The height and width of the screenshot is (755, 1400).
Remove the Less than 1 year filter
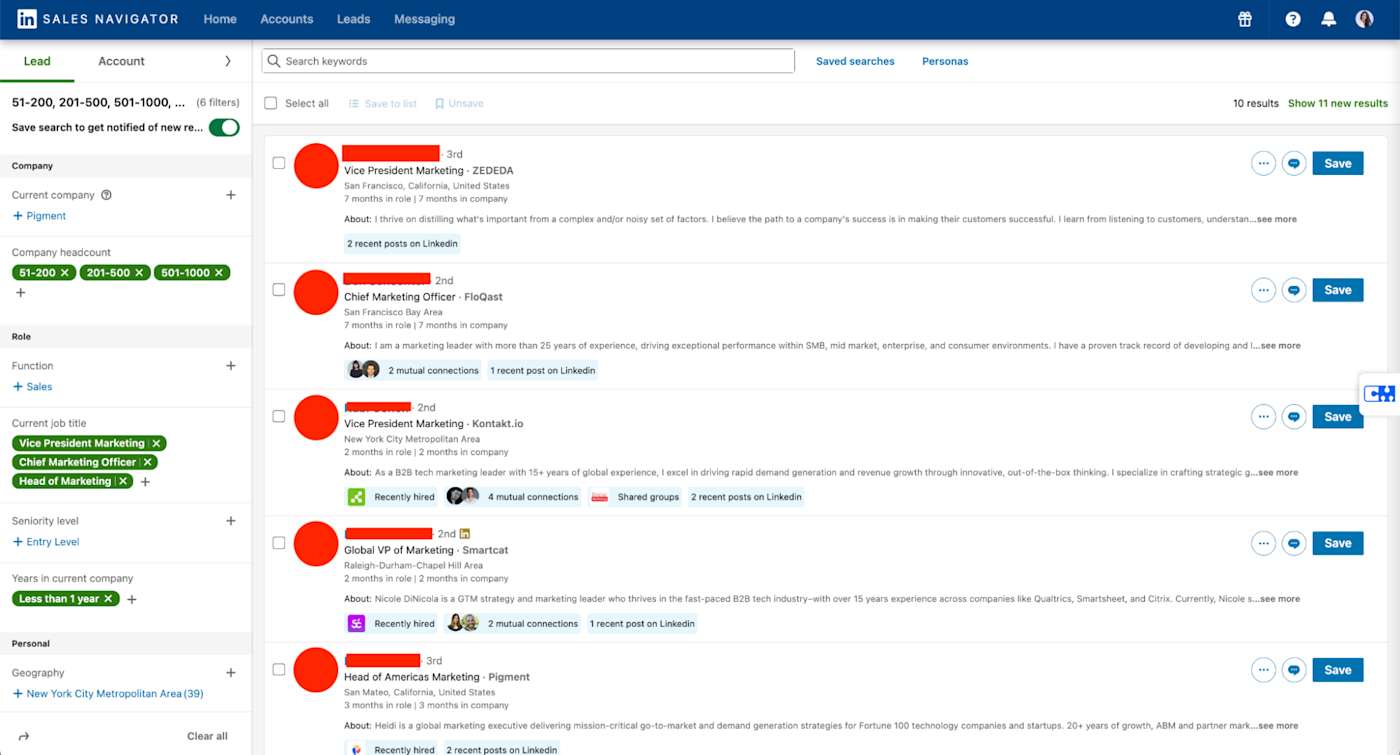point(109,599)
